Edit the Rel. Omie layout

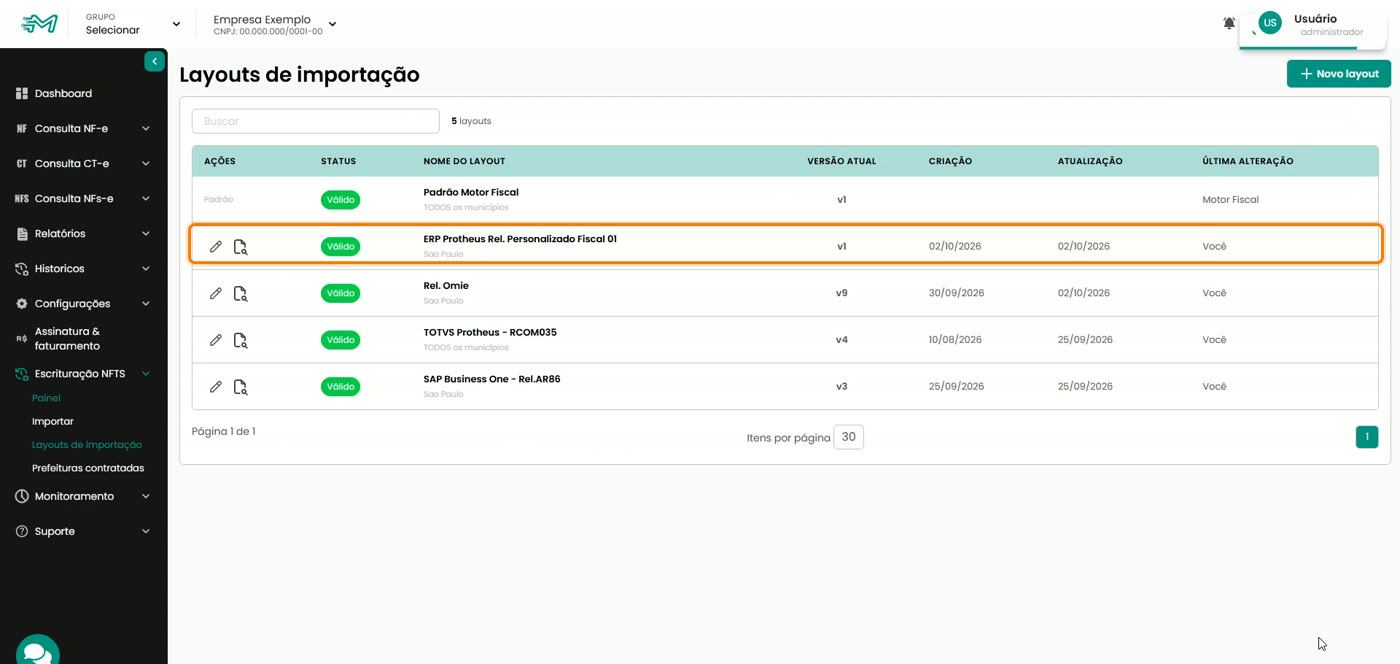point(215,293)
